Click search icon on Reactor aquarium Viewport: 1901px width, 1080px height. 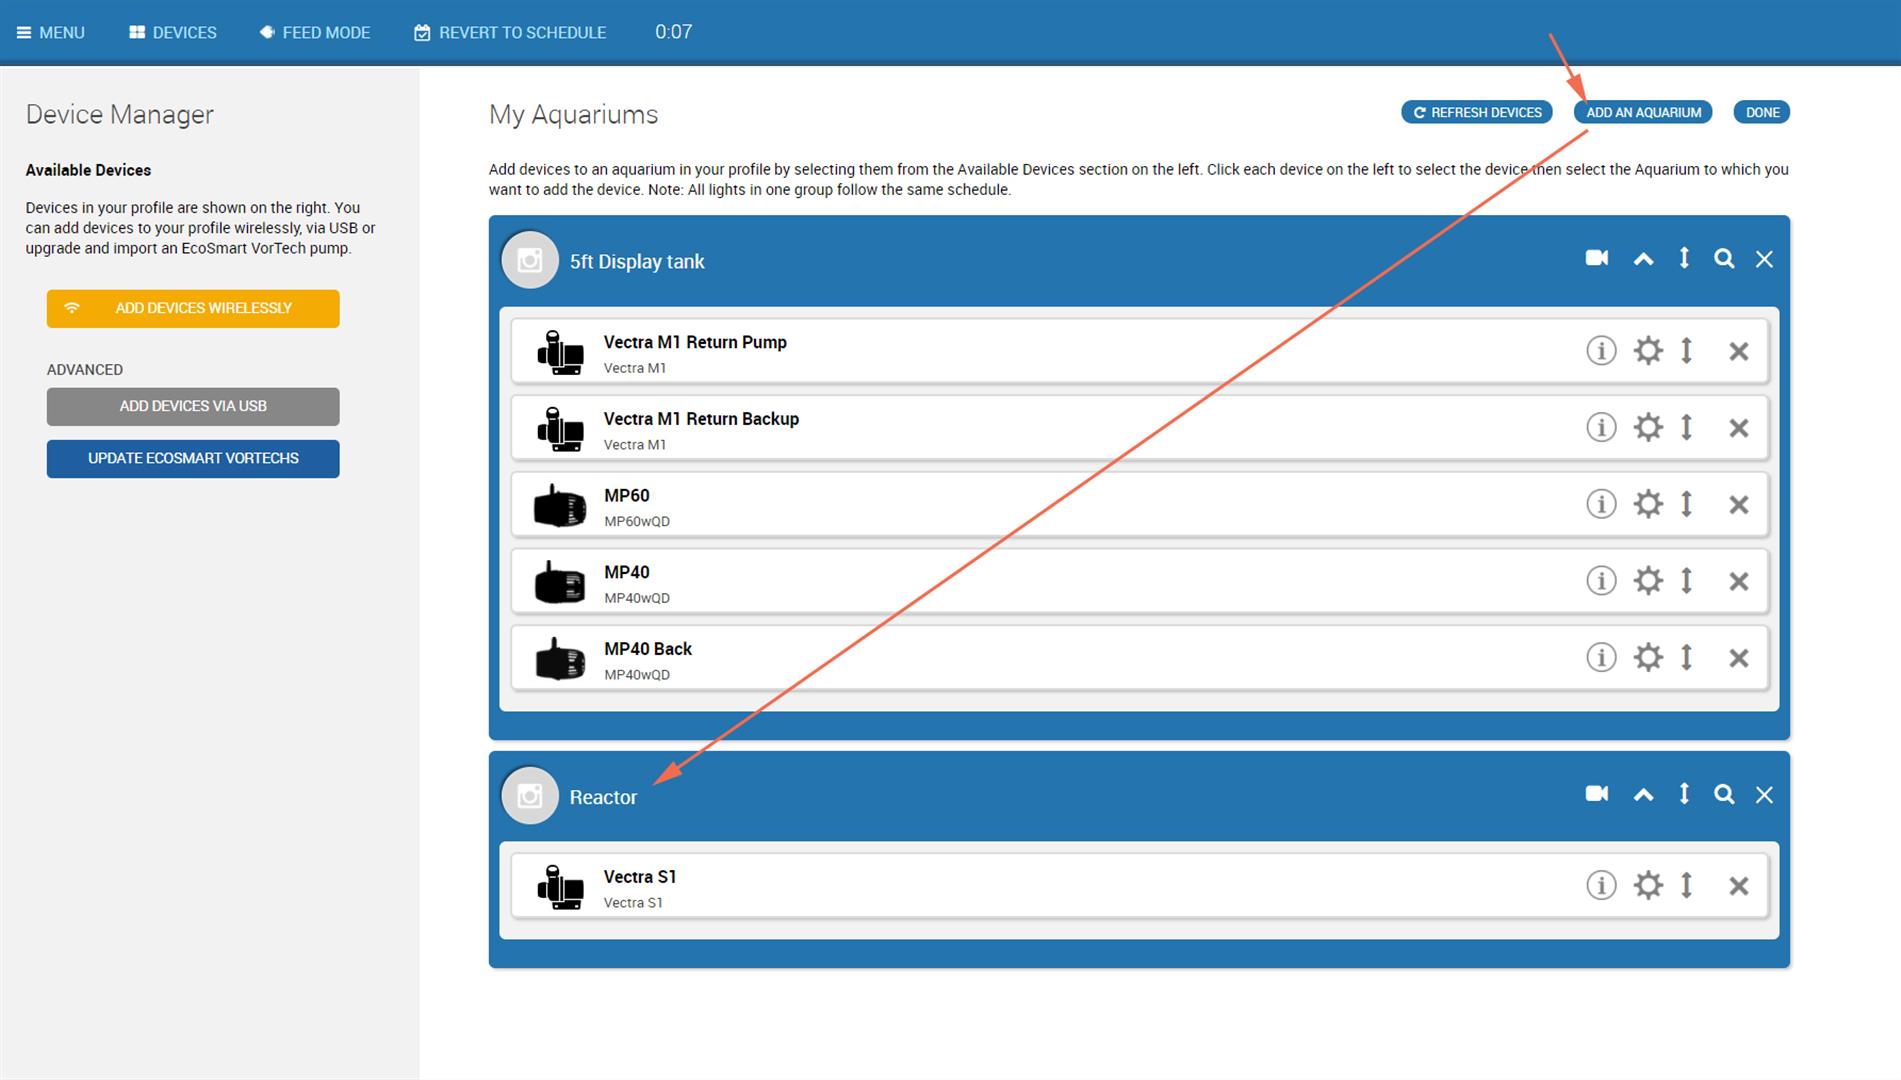pyautogui.click(x=1724, y=794)
